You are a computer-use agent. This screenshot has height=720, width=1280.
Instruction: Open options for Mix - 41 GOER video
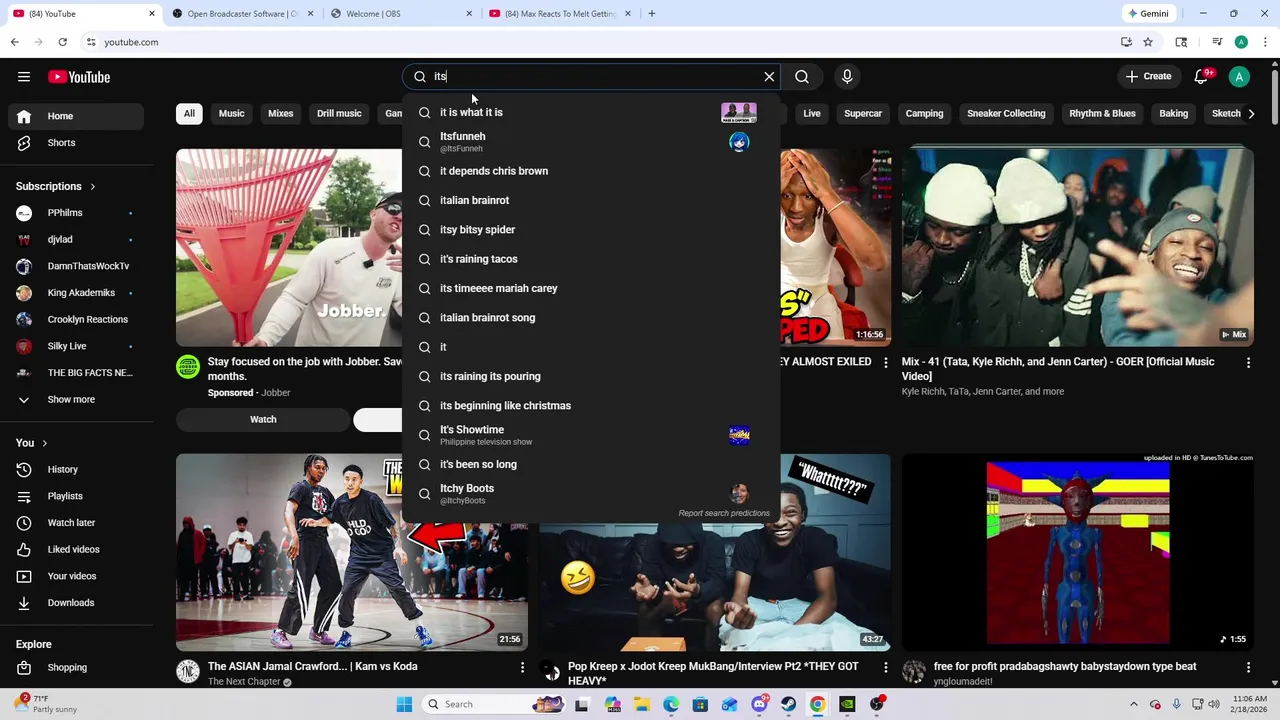[1248, 363]
